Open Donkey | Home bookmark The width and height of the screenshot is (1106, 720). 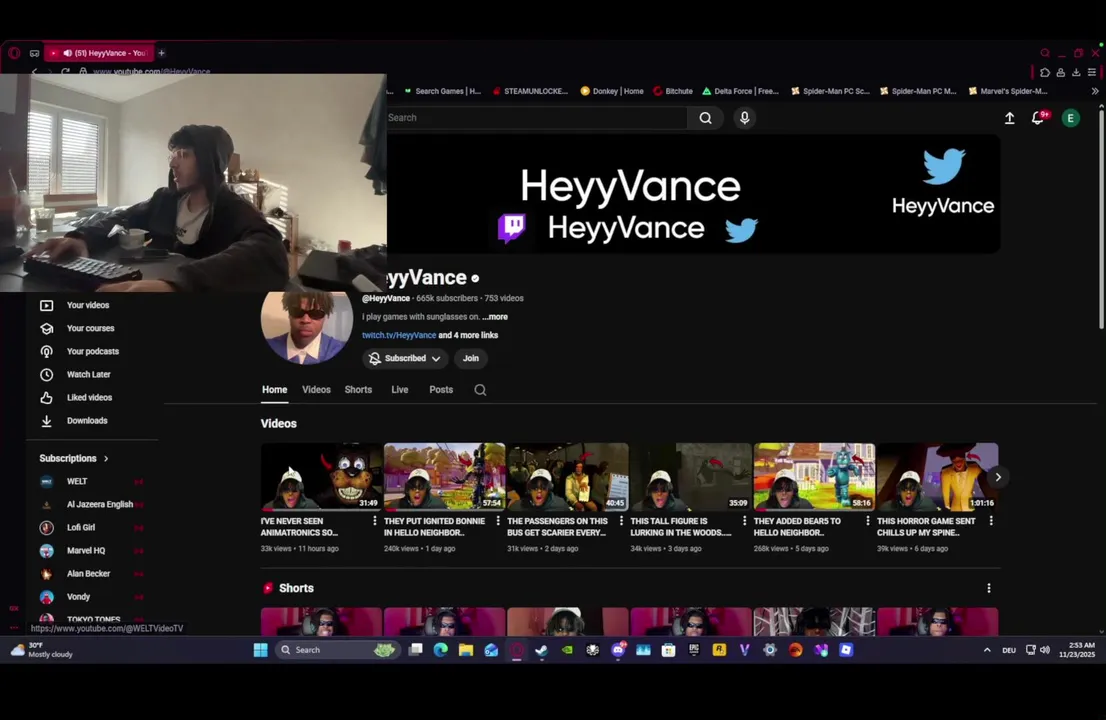pyautogui.click(x=612, y=91)
